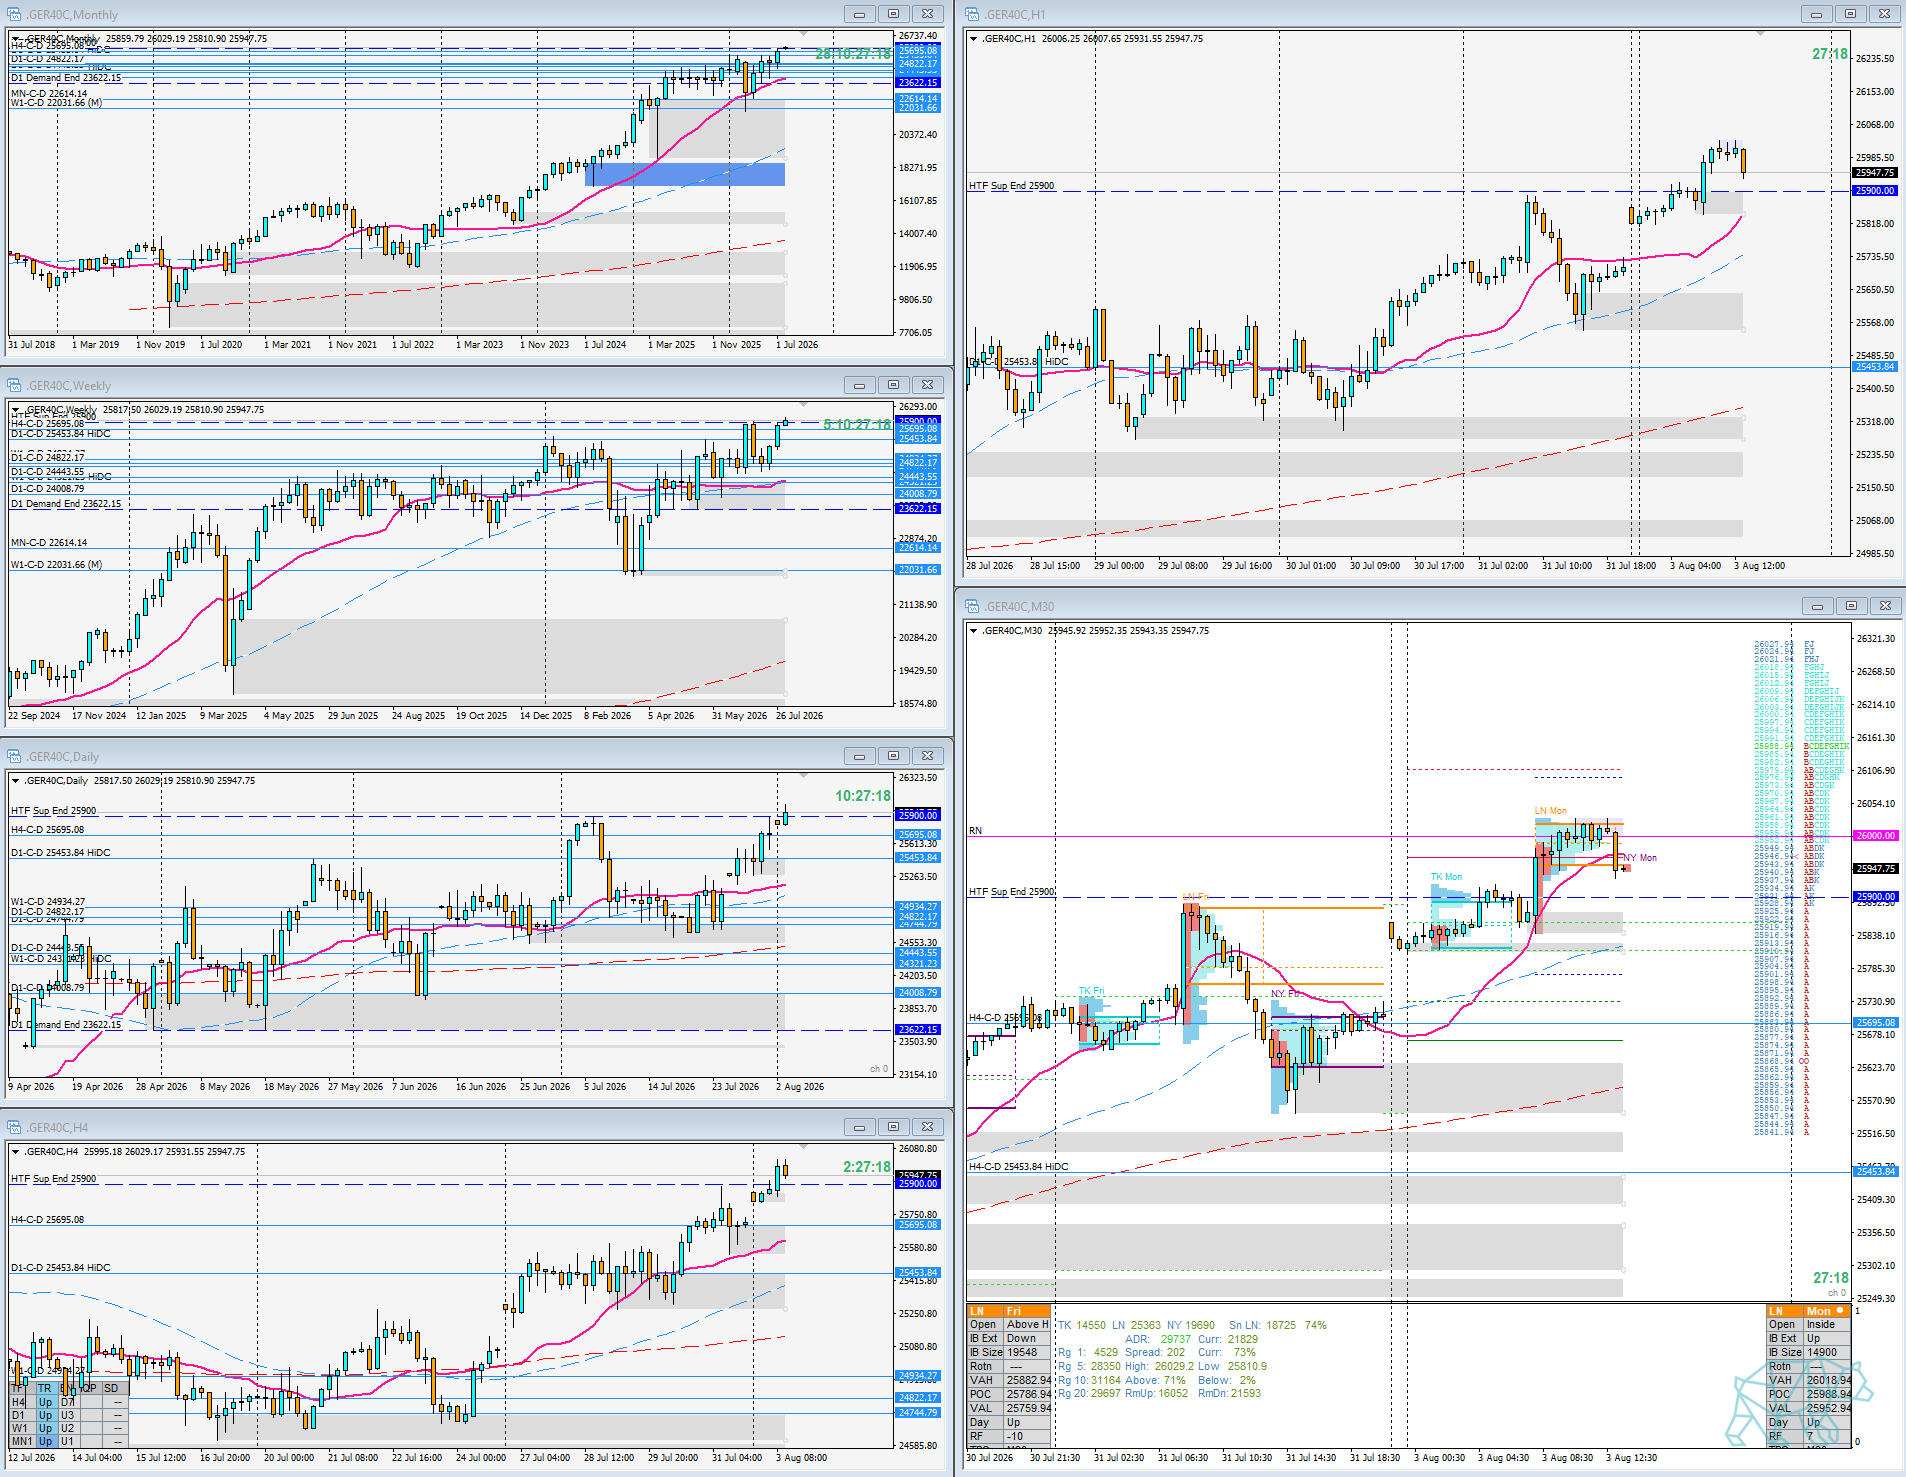
Task: Minimize the GER40C,Monthly chart window
Action: coord(859,14)
